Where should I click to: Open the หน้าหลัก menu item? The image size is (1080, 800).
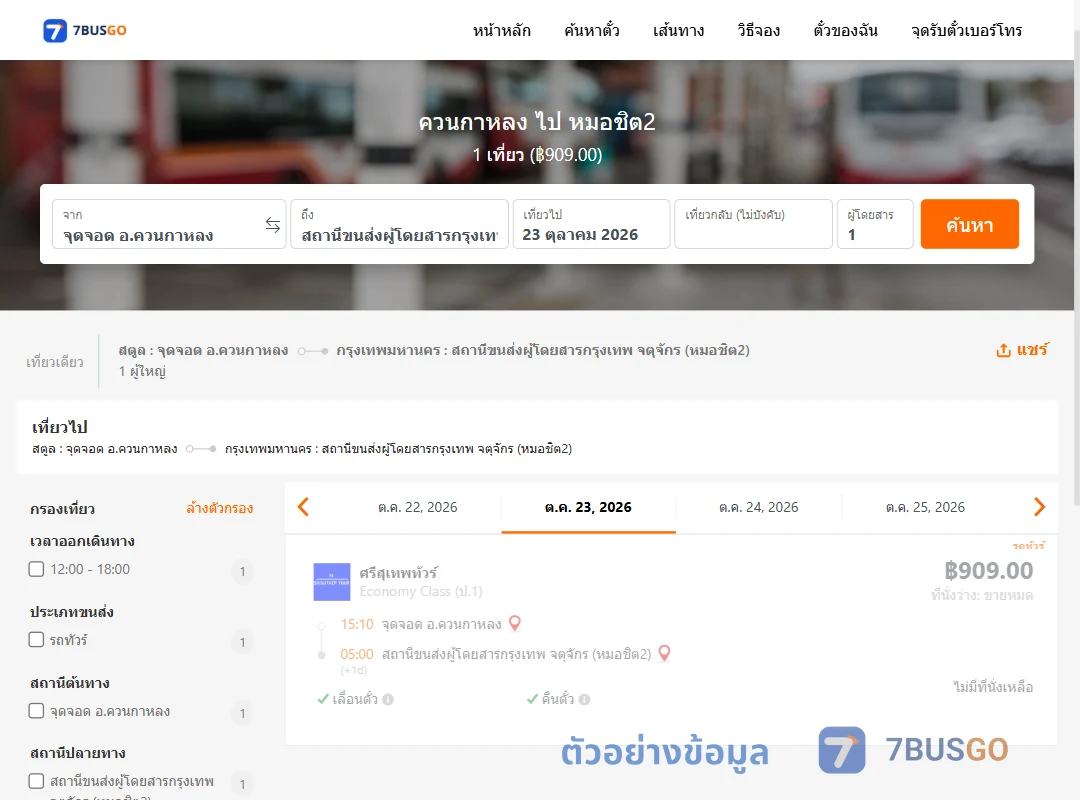[501, 30]
